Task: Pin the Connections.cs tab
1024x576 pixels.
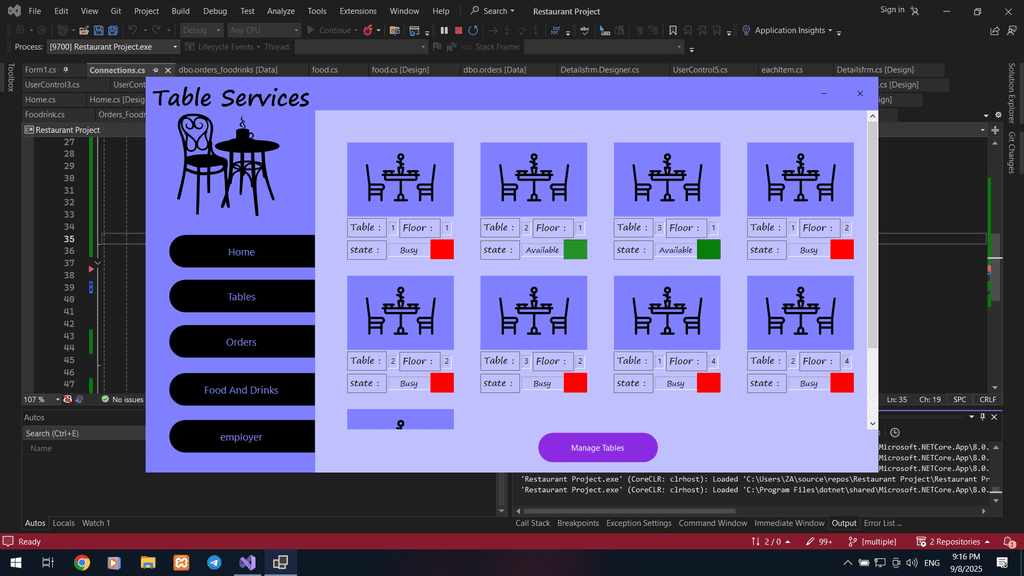Action: [x=156, y=70]
